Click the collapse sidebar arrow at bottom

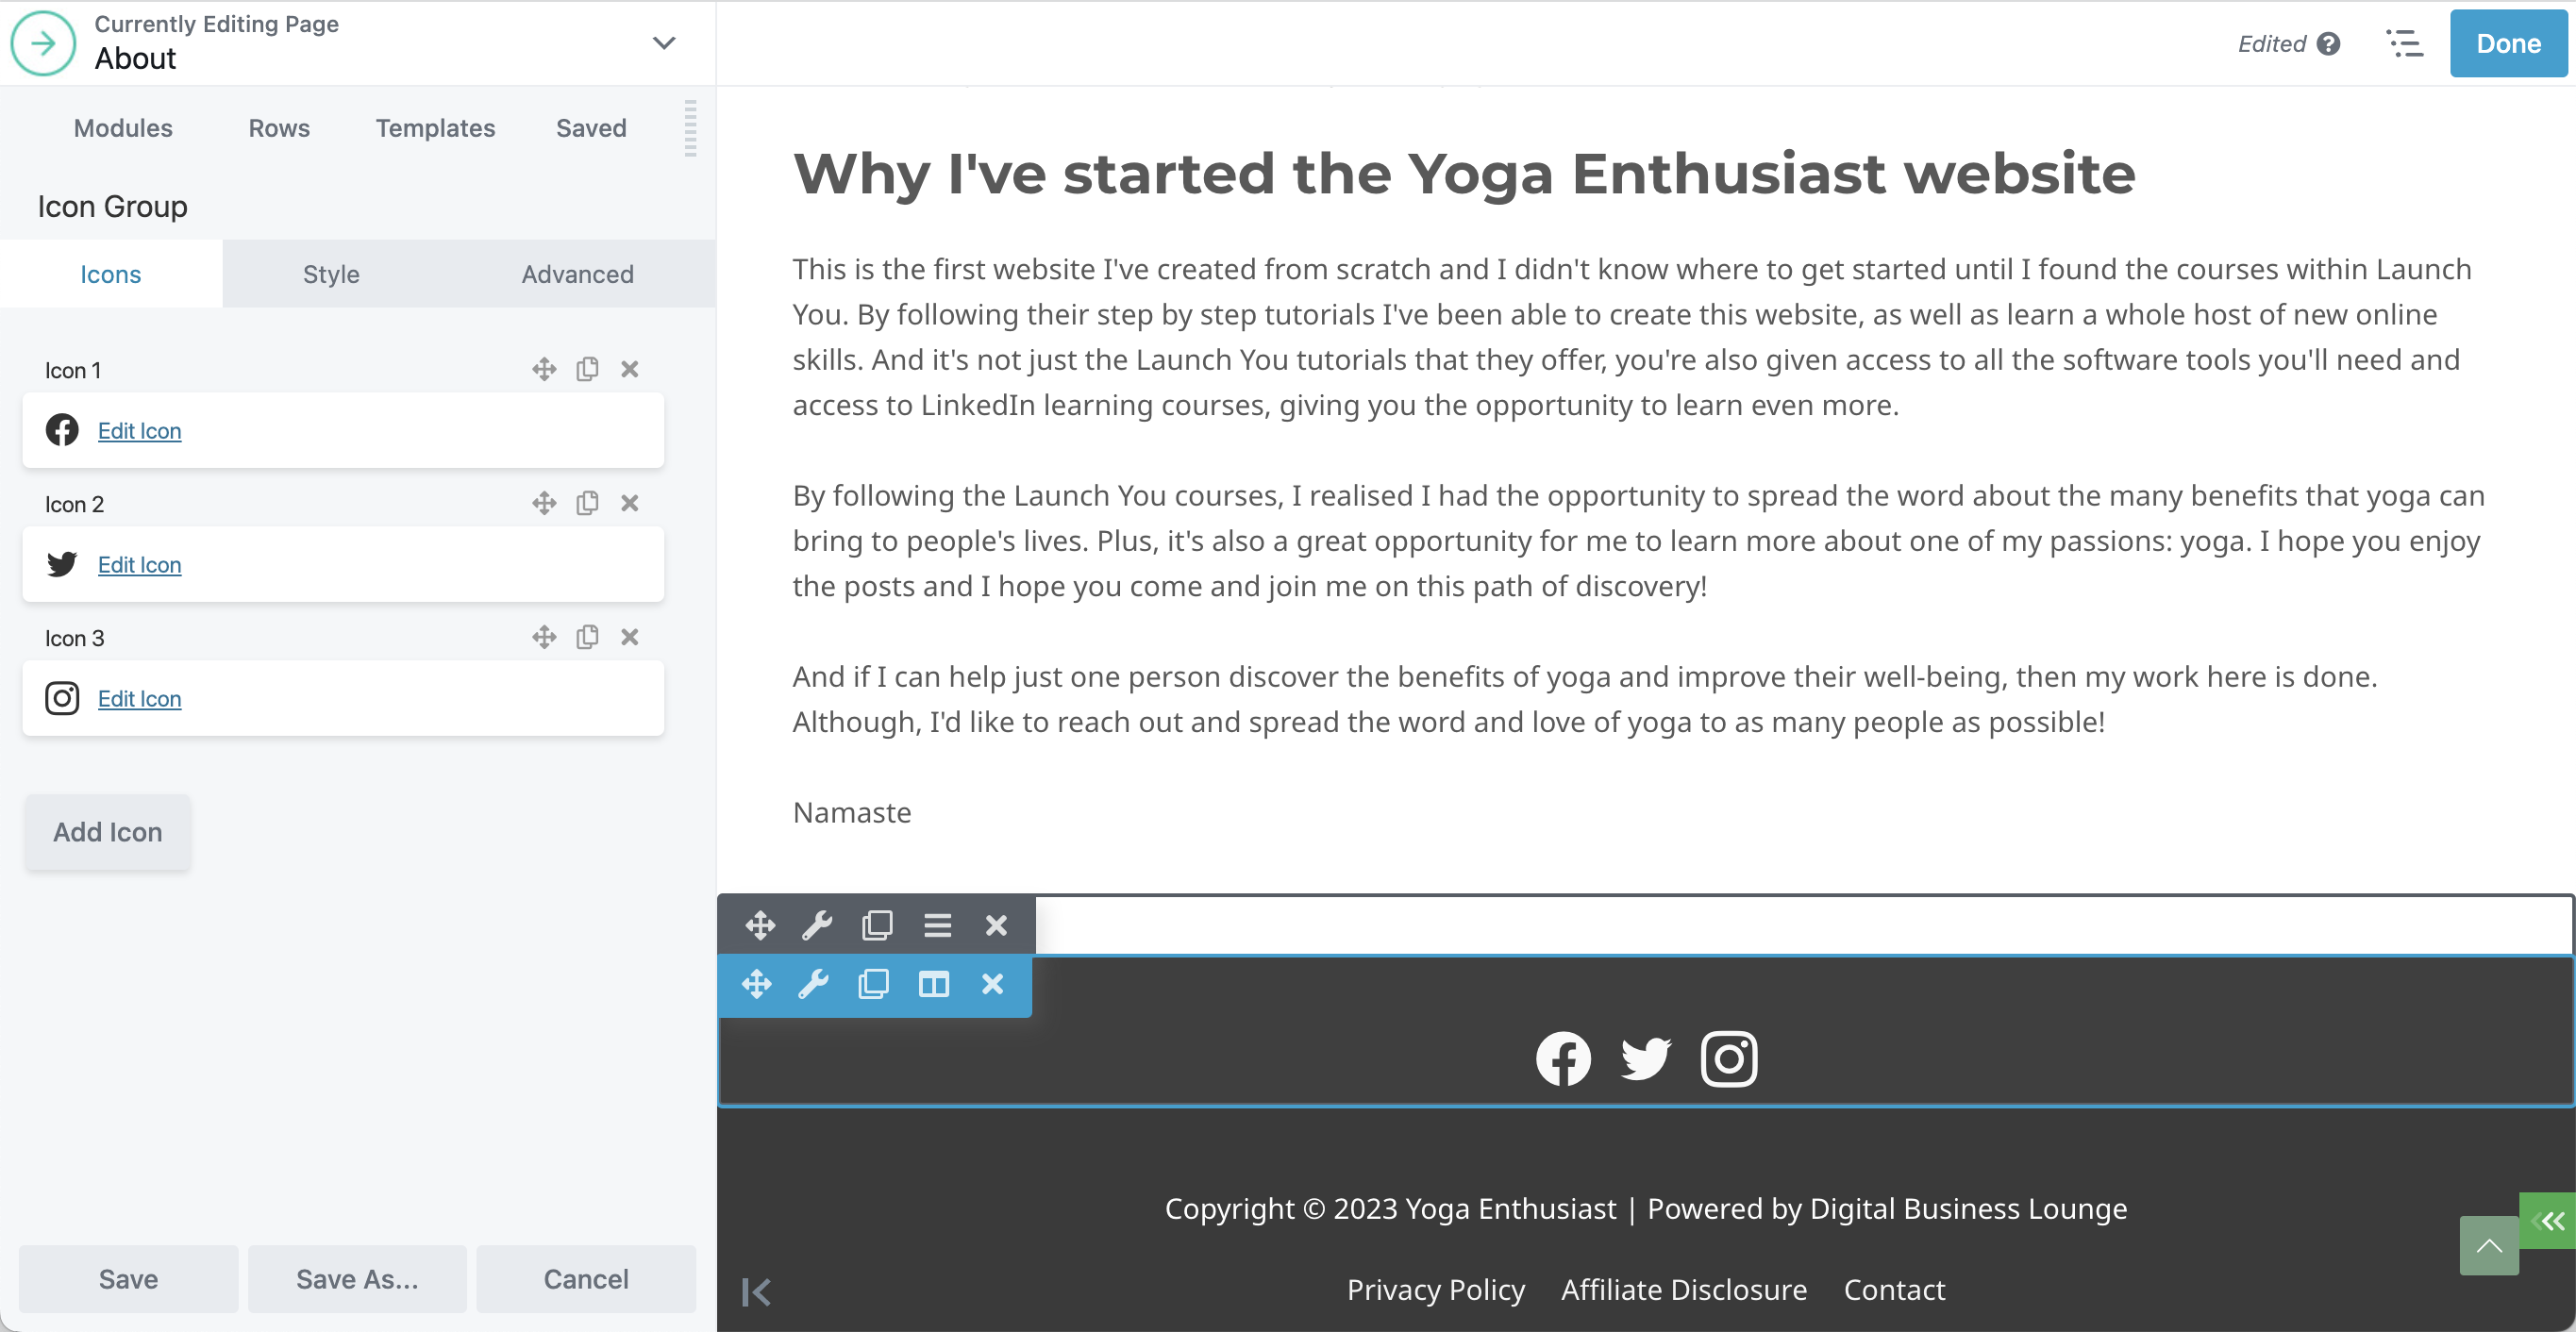coord(757,1292)
